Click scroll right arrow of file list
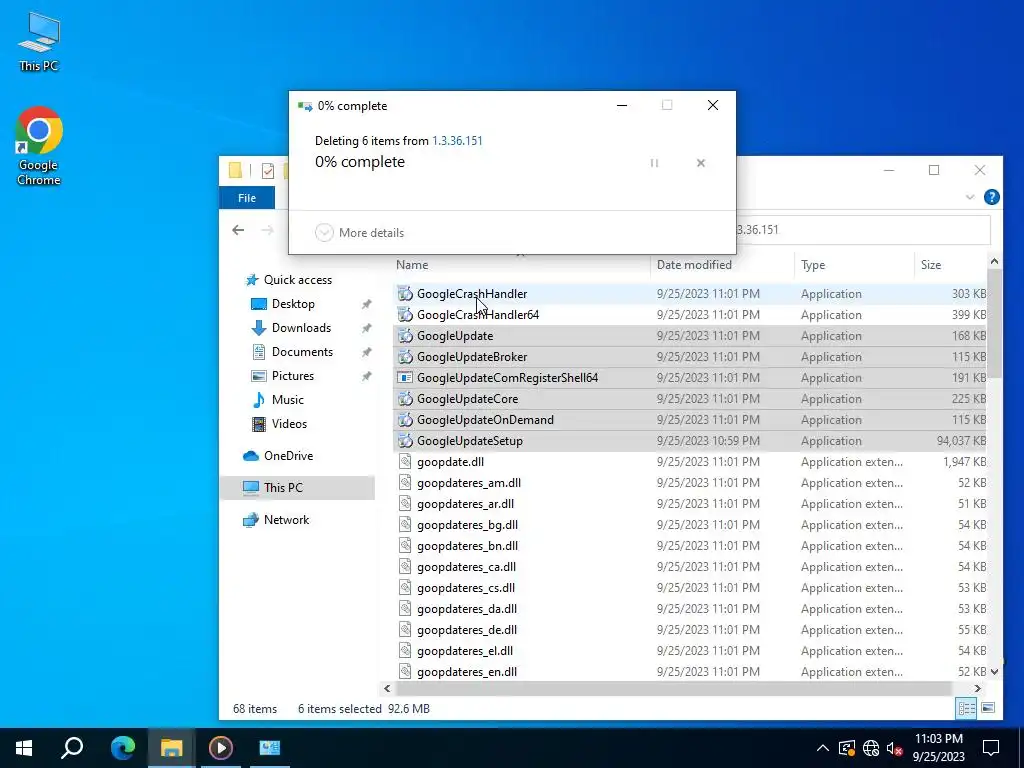This screenshot has height=768, width=1024. click(978, 688)
